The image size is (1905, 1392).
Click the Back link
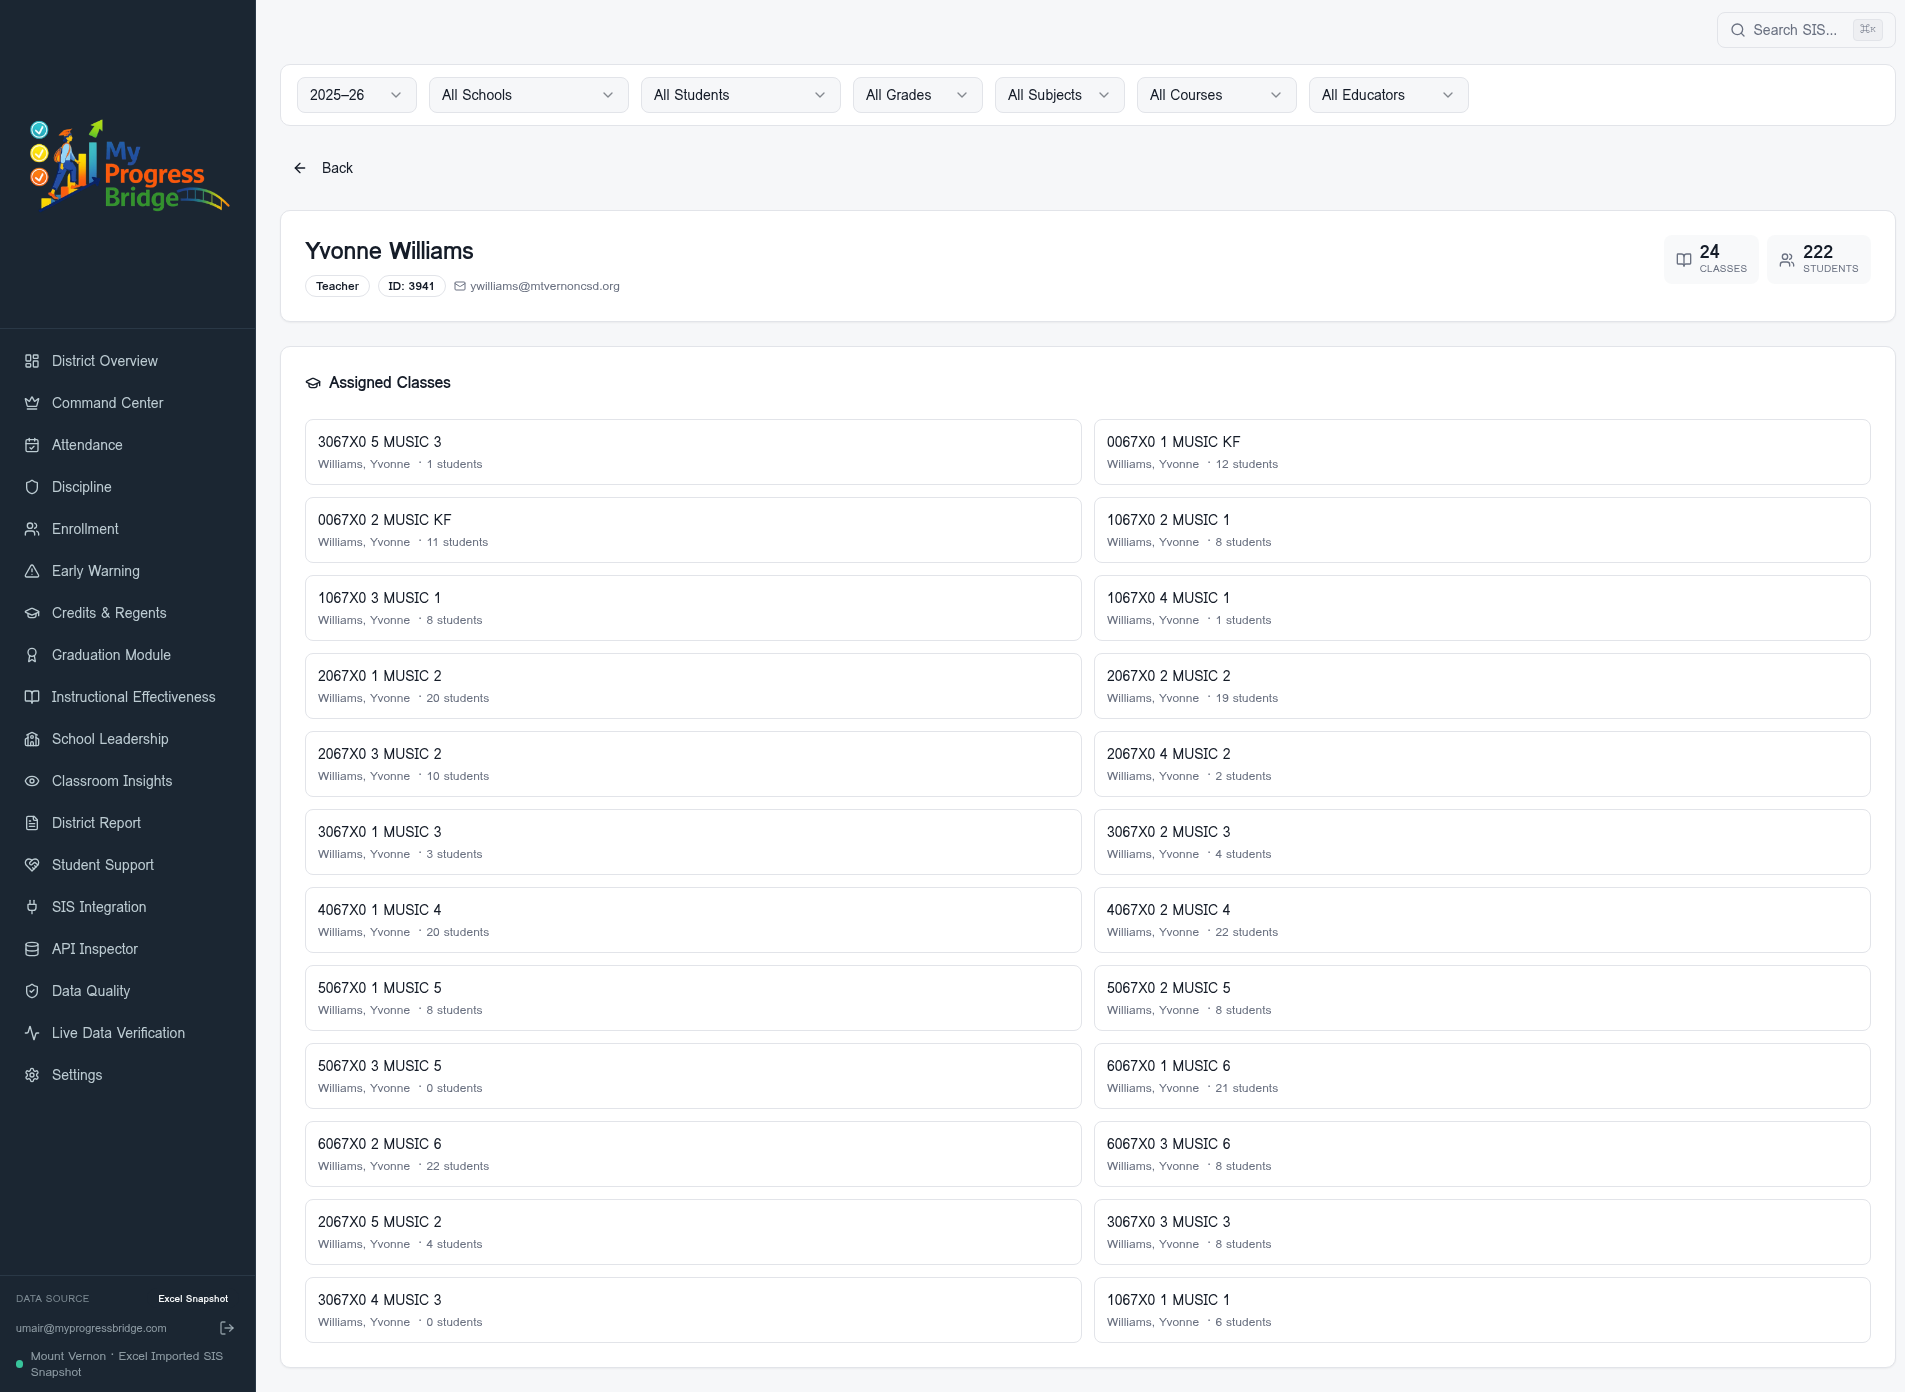[x=324, y=168]
